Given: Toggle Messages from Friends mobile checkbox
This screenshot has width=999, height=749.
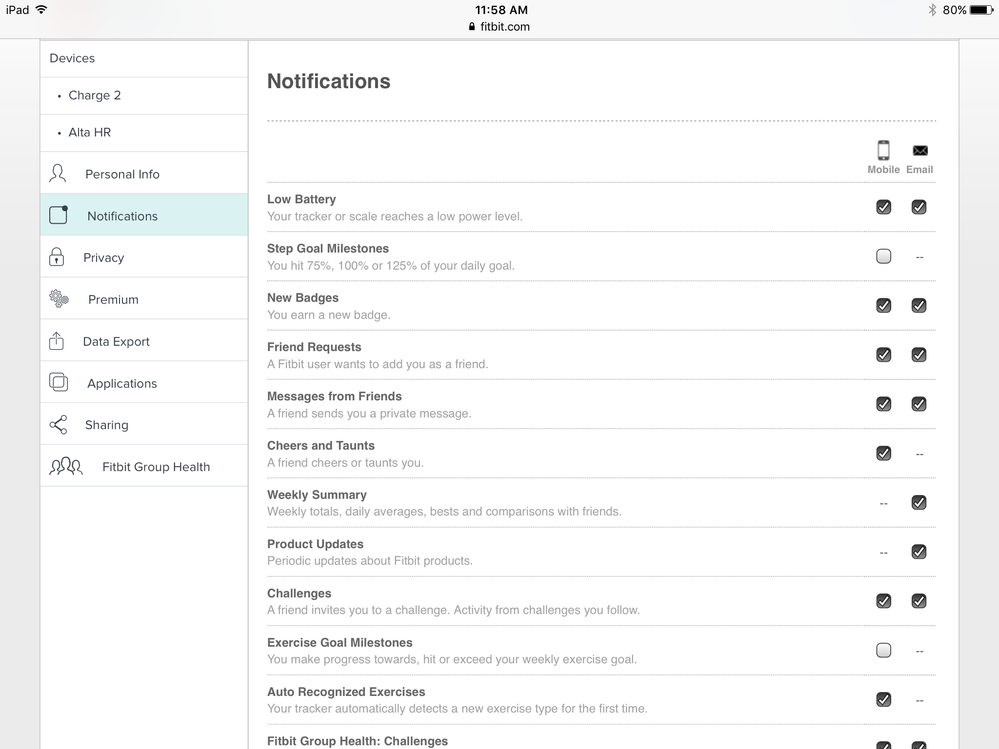Looking at the screenshot, I should [x=883, y=404].
